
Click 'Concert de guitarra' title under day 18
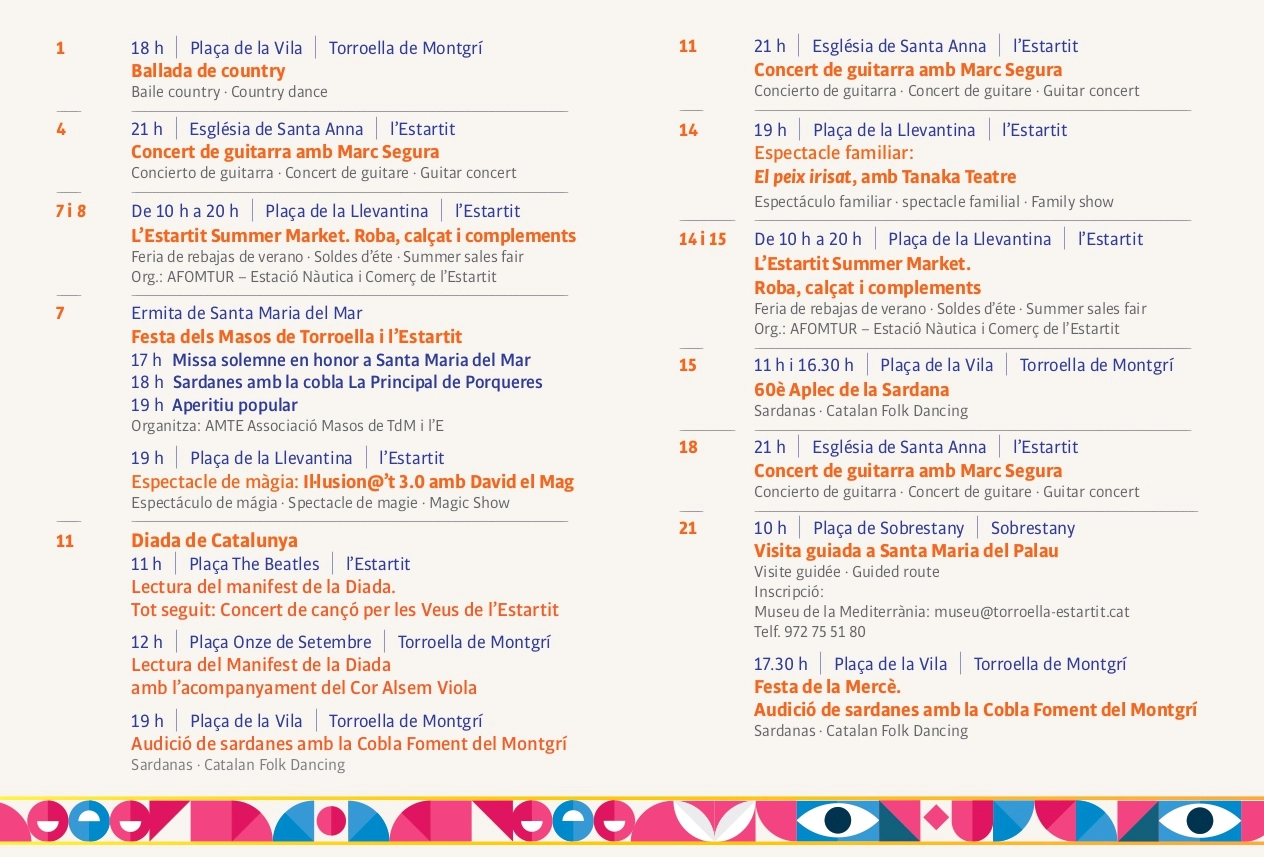point(908,471)
